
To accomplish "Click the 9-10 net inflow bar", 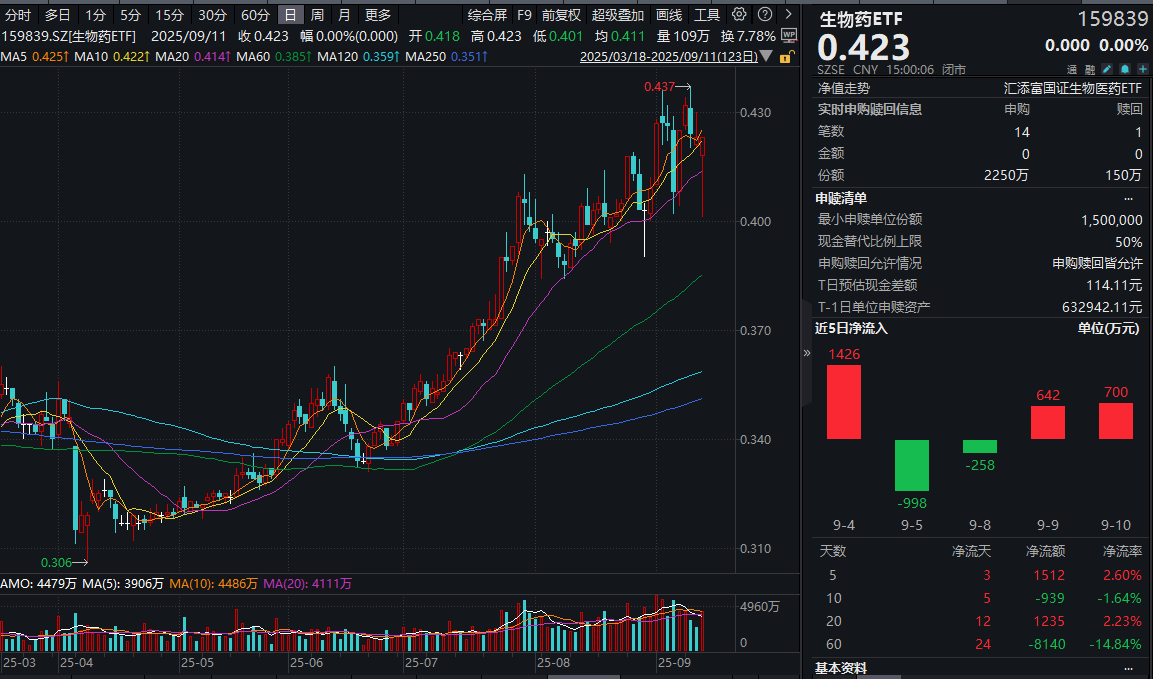I will [x=1115, y=422].
